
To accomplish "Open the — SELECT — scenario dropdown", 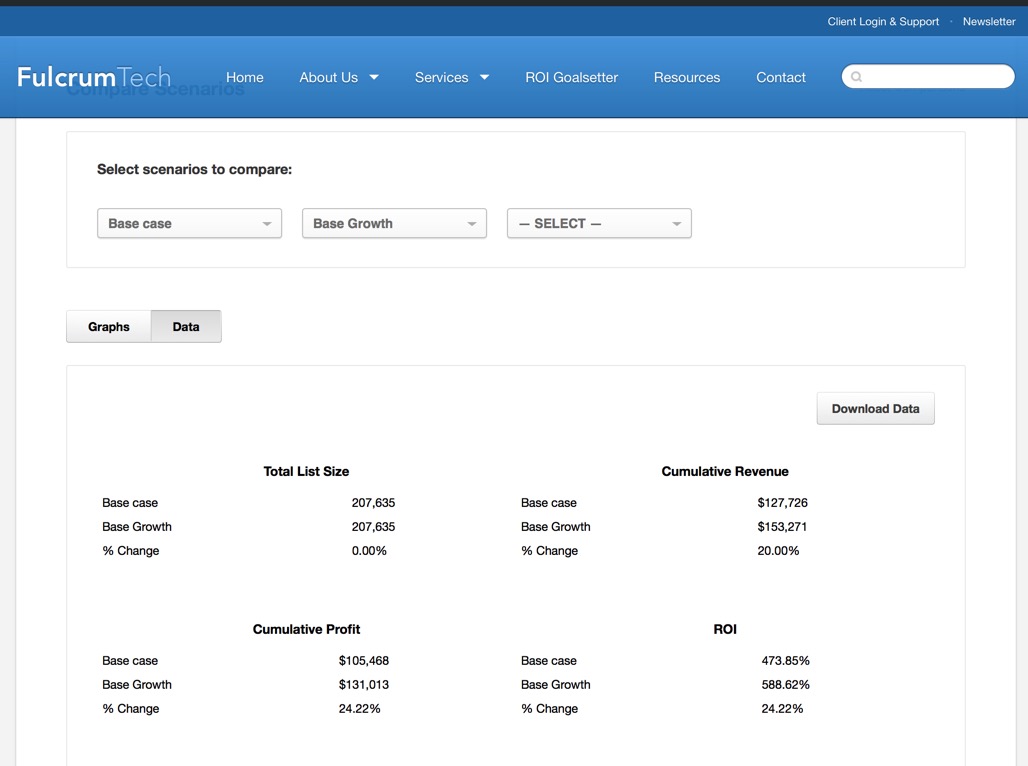I will (x=598, y=223).
